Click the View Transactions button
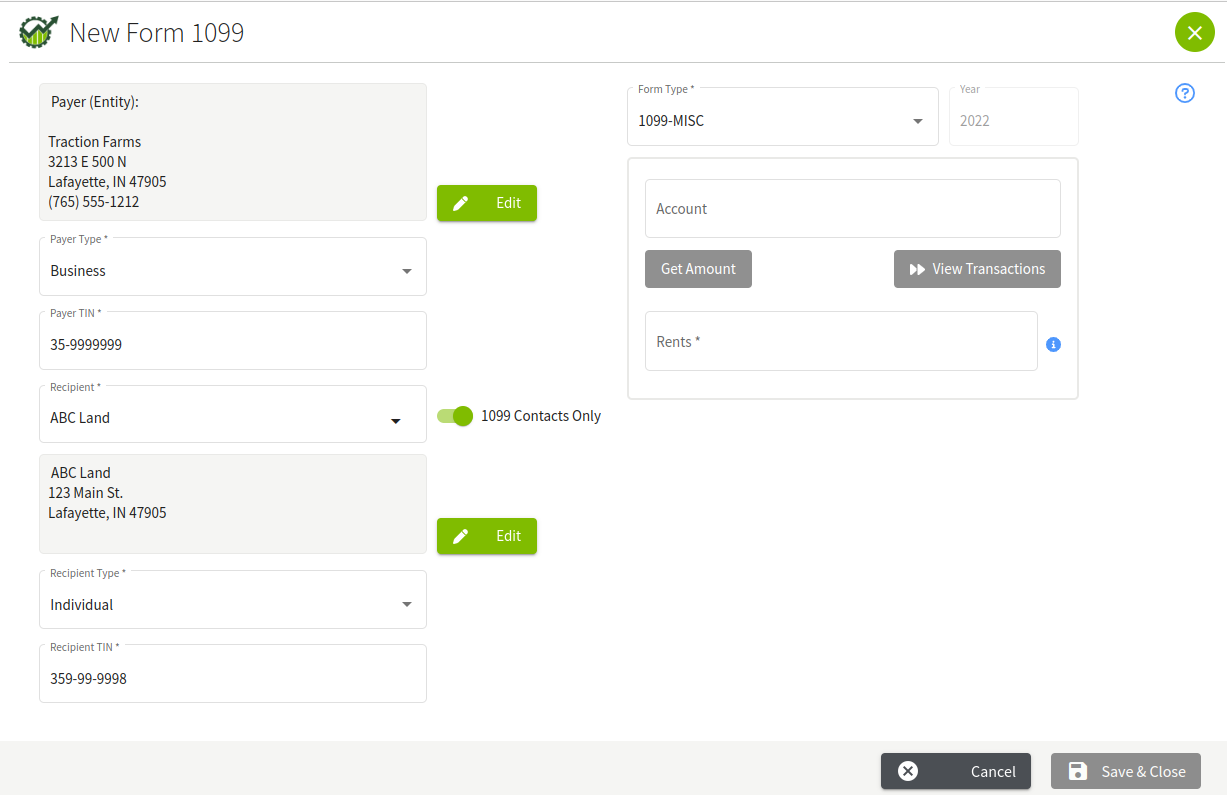The image size is (1227, 795). tap(977, 269)
